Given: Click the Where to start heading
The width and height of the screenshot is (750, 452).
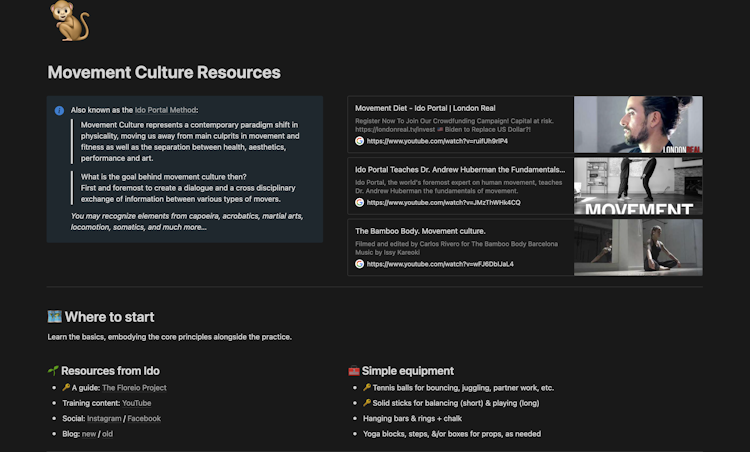Looking at the screenshot, I should click(110, 317).
